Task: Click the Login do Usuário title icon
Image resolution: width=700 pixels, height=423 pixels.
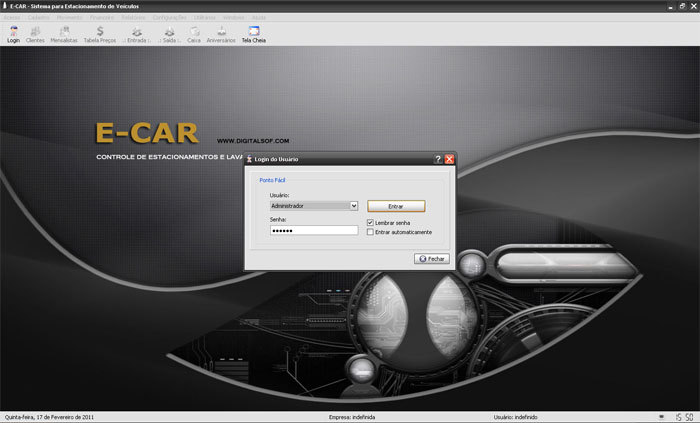Action: click(x=249, y=159)
